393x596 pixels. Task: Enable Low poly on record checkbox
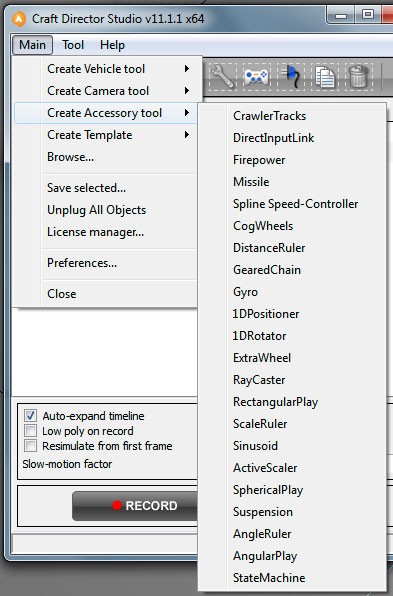click(30, 431)
